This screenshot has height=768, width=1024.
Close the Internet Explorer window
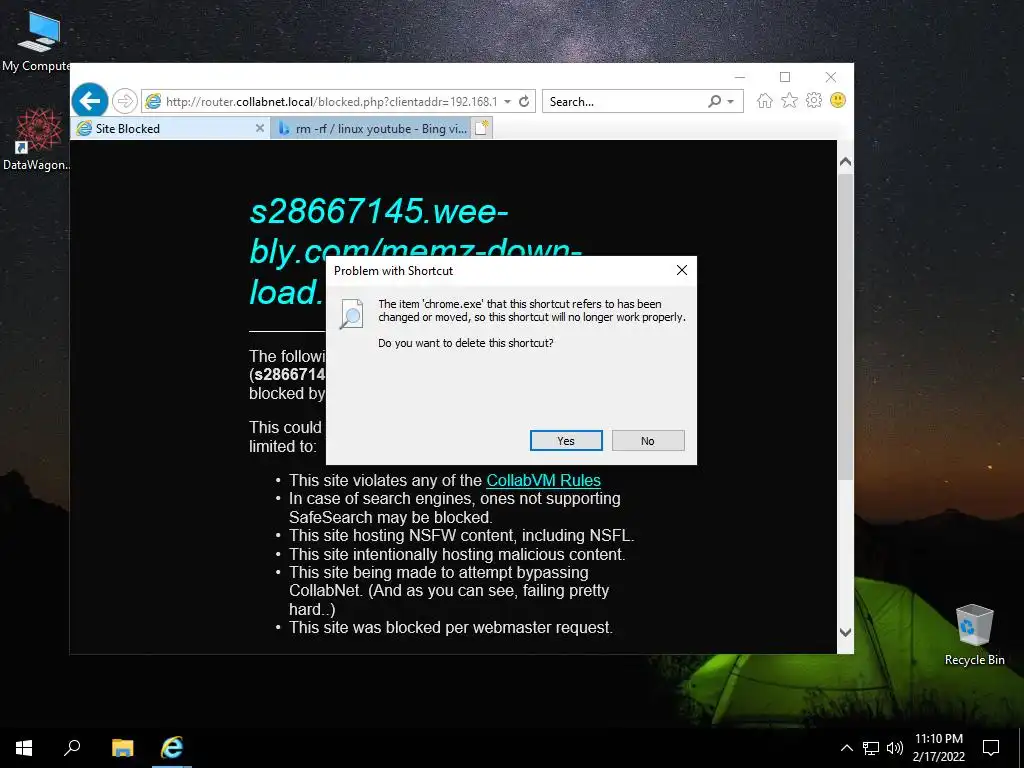pos(831,77)
